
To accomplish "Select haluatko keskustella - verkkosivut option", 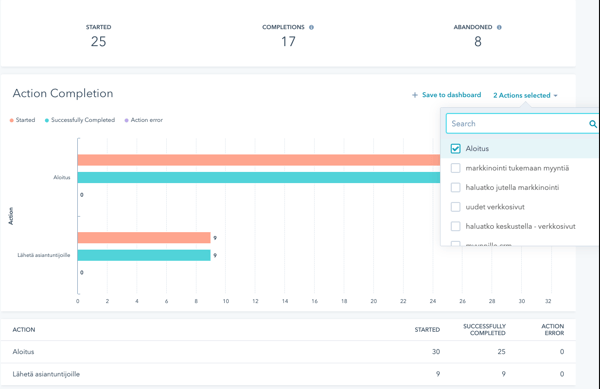I will coord(520,226).
